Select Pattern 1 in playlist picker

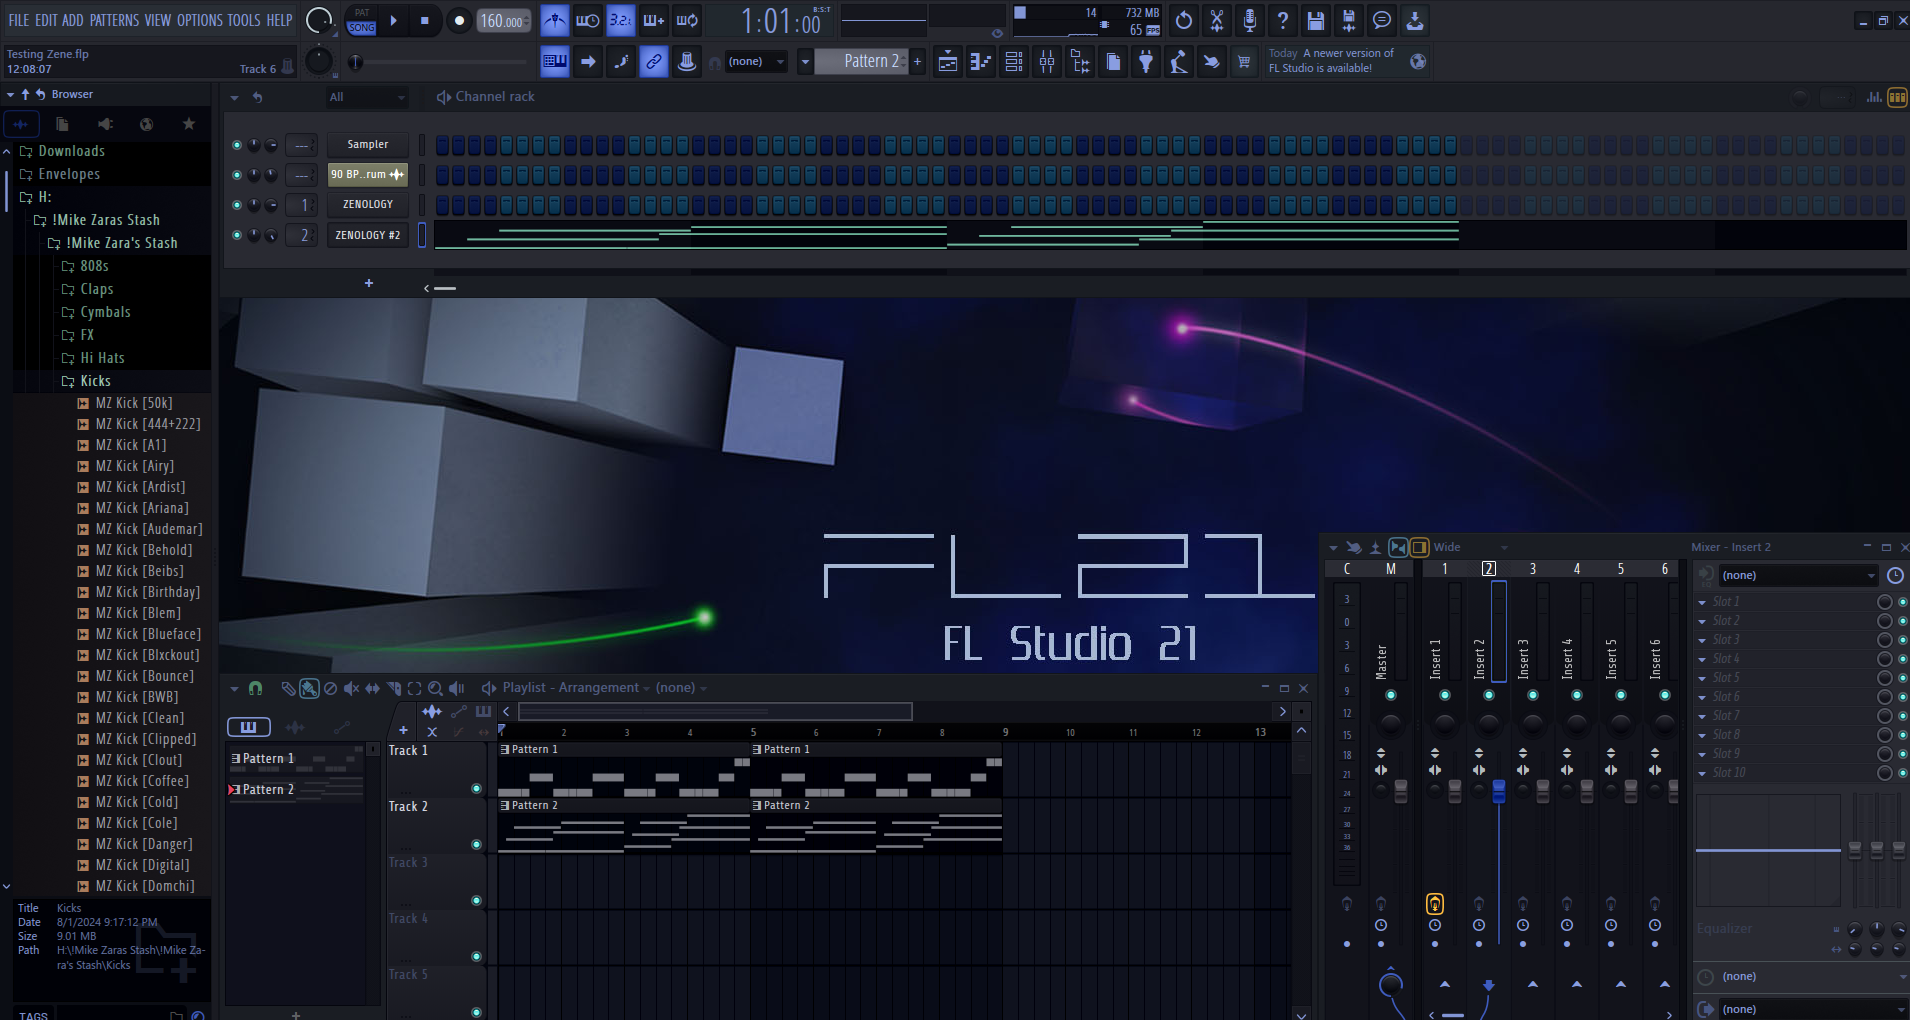296,759
